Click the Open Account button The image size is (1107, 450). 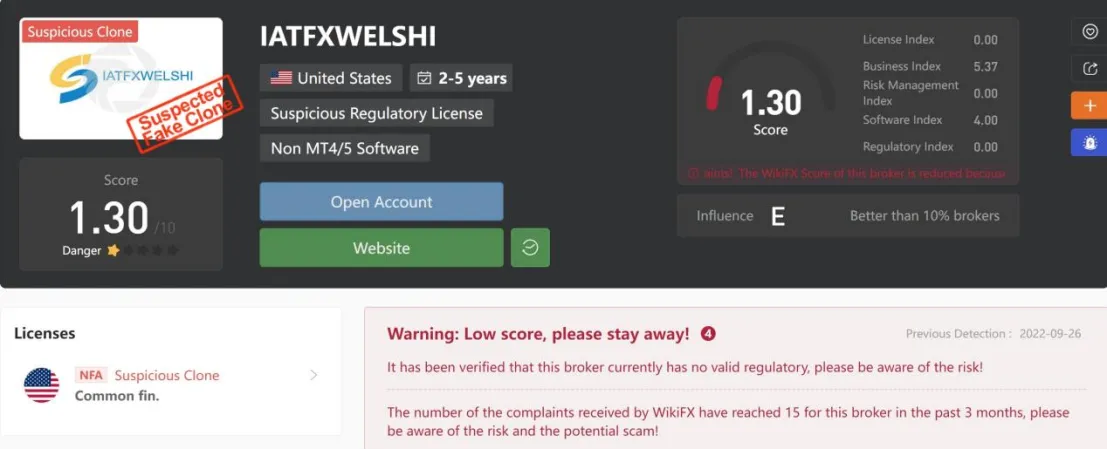click(x=381, y=201)
